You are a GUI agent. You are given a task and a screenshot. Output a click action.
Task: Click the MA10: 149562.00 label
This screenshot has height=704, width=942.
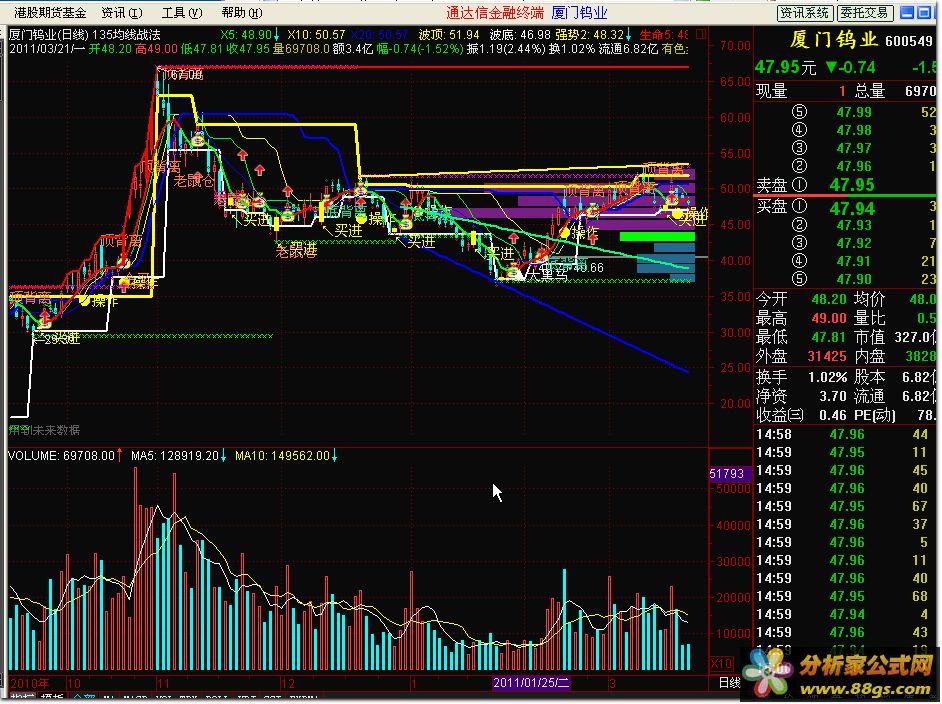coord(286,456)
